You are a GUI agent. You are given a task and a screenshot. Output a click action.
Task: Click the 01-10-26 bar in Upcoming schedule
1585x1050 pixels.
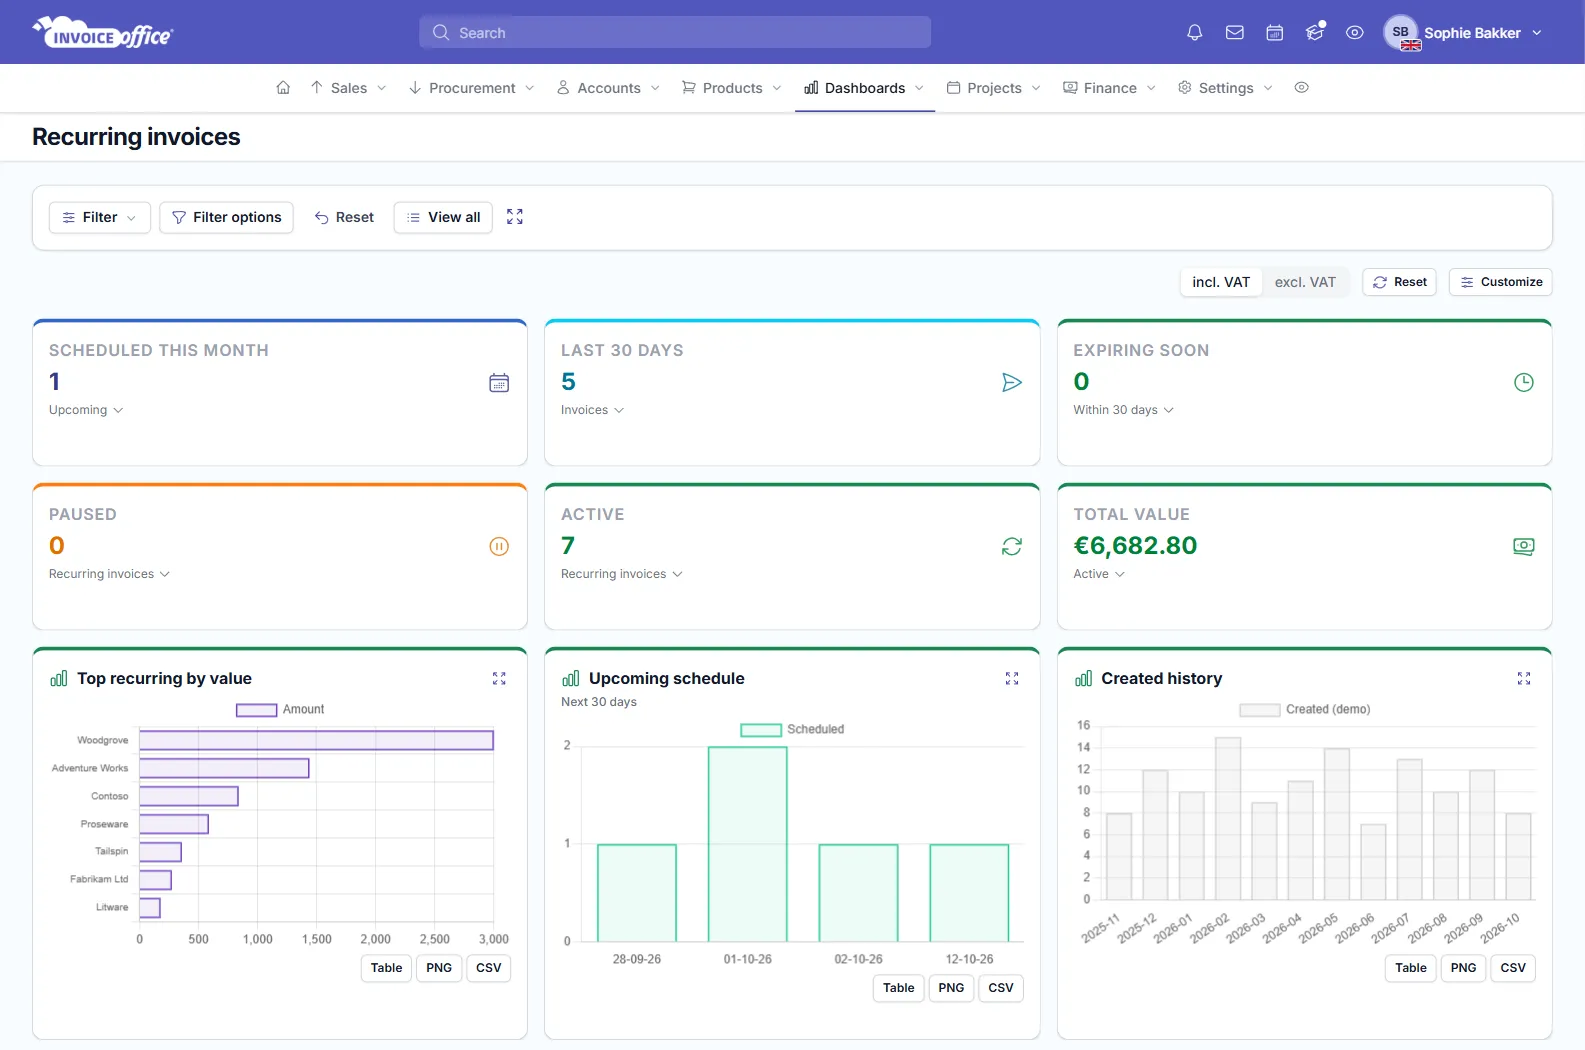[x=748, y=844]
